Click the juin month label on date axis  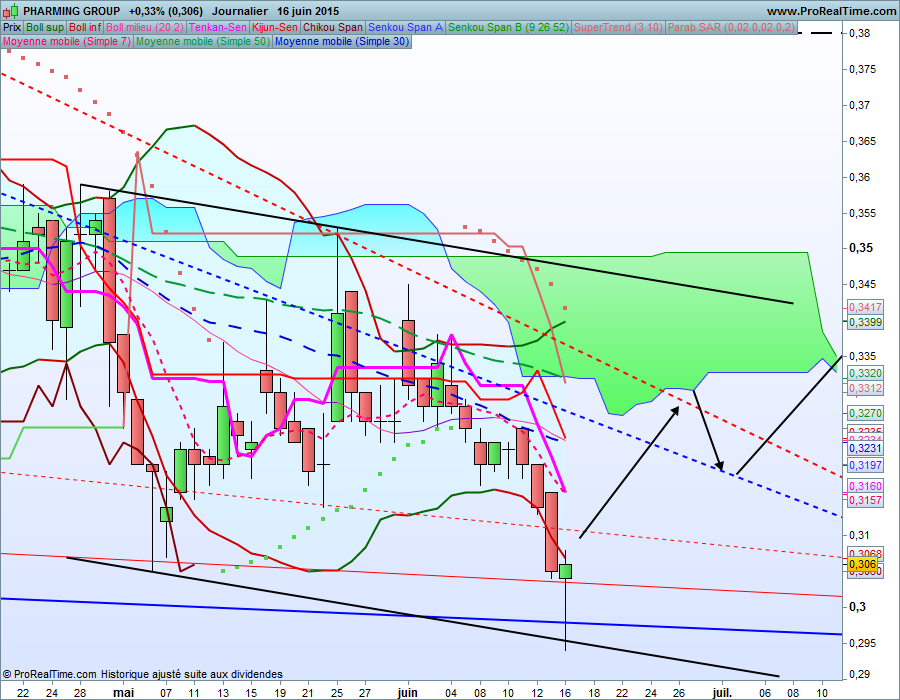pos(408,693)
